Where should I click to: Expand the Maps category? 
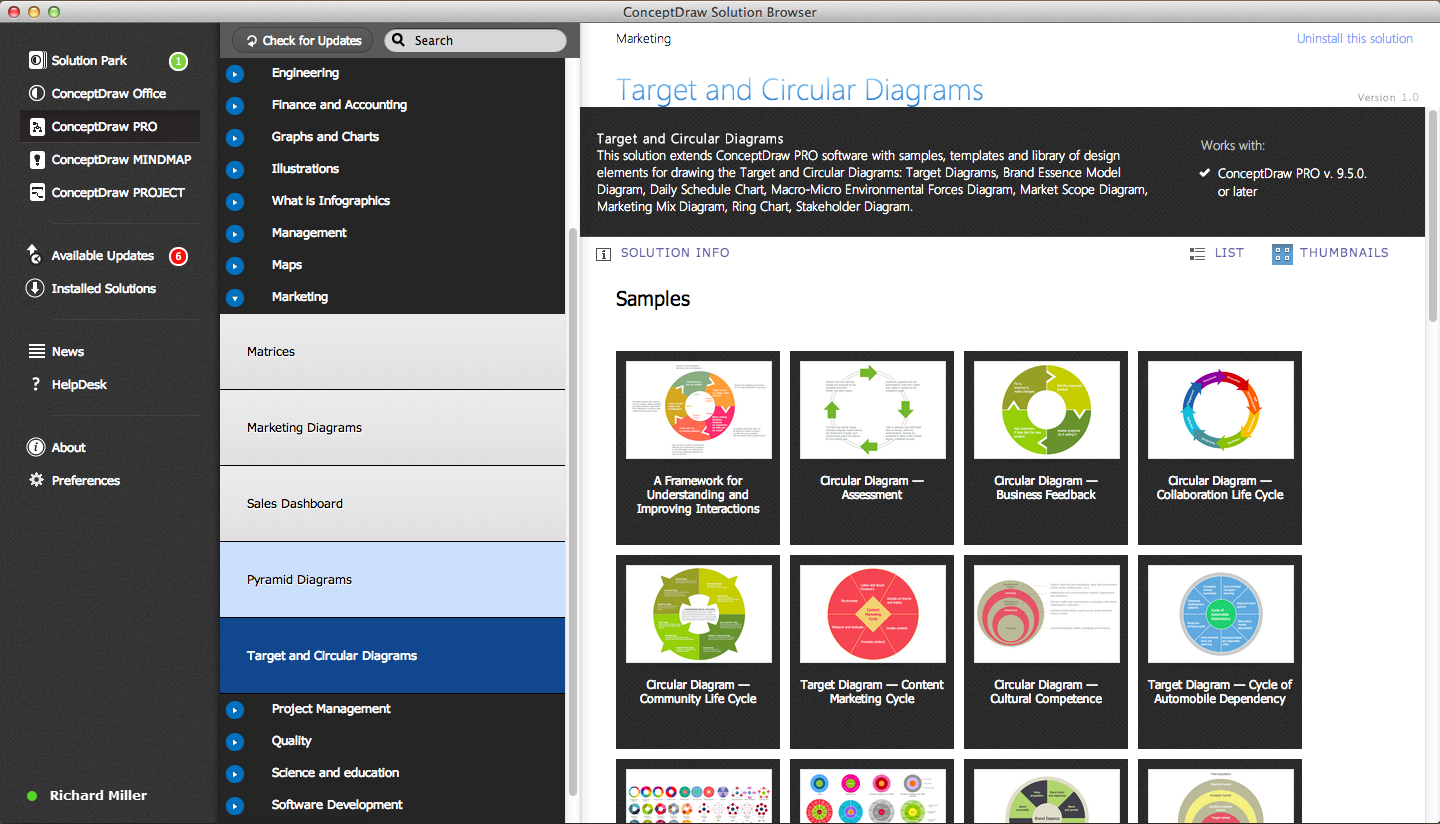point(235,266)
